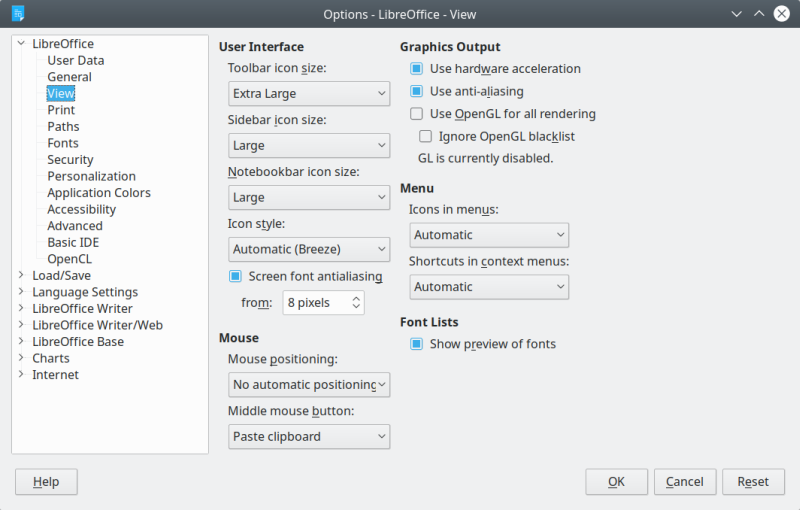Click the Cancel button
This screenshot has height=510, width=800.
click(685, 482)
